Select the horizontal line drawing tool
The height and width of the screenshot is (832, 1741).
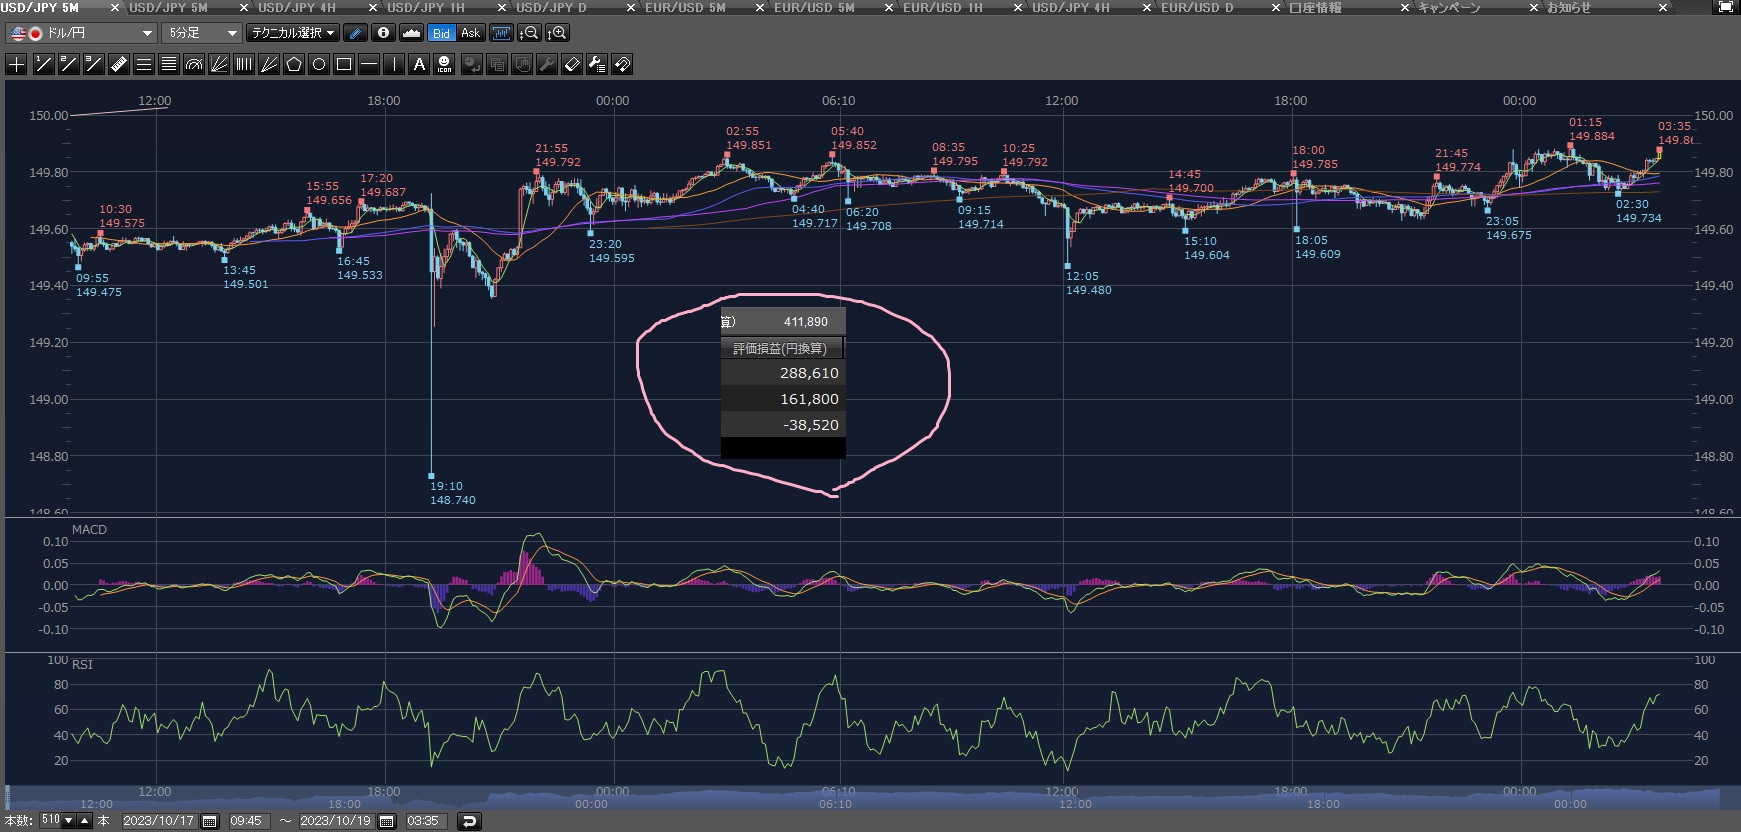(369, 65)
